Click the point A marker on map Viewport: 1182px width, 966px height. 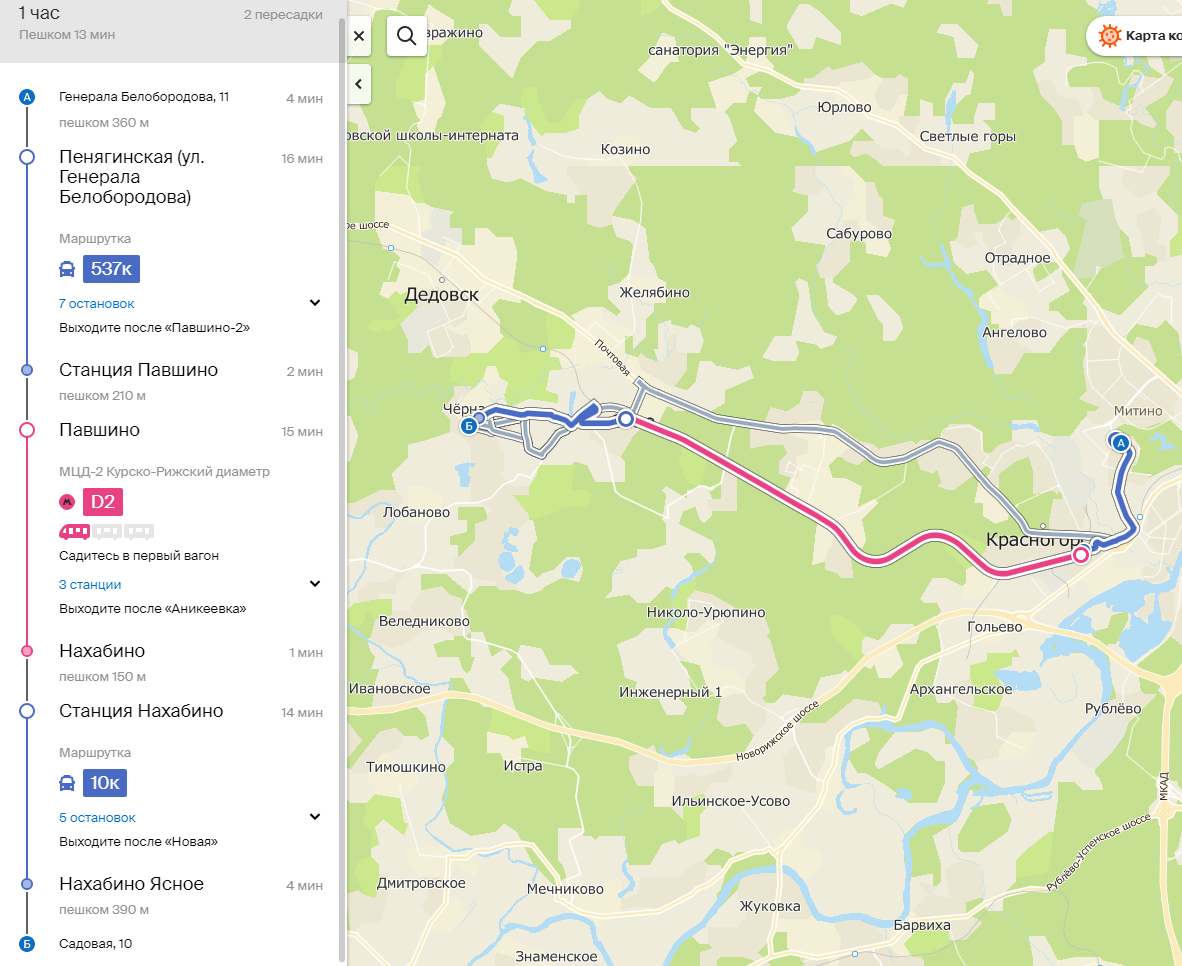pos(1121,443)
